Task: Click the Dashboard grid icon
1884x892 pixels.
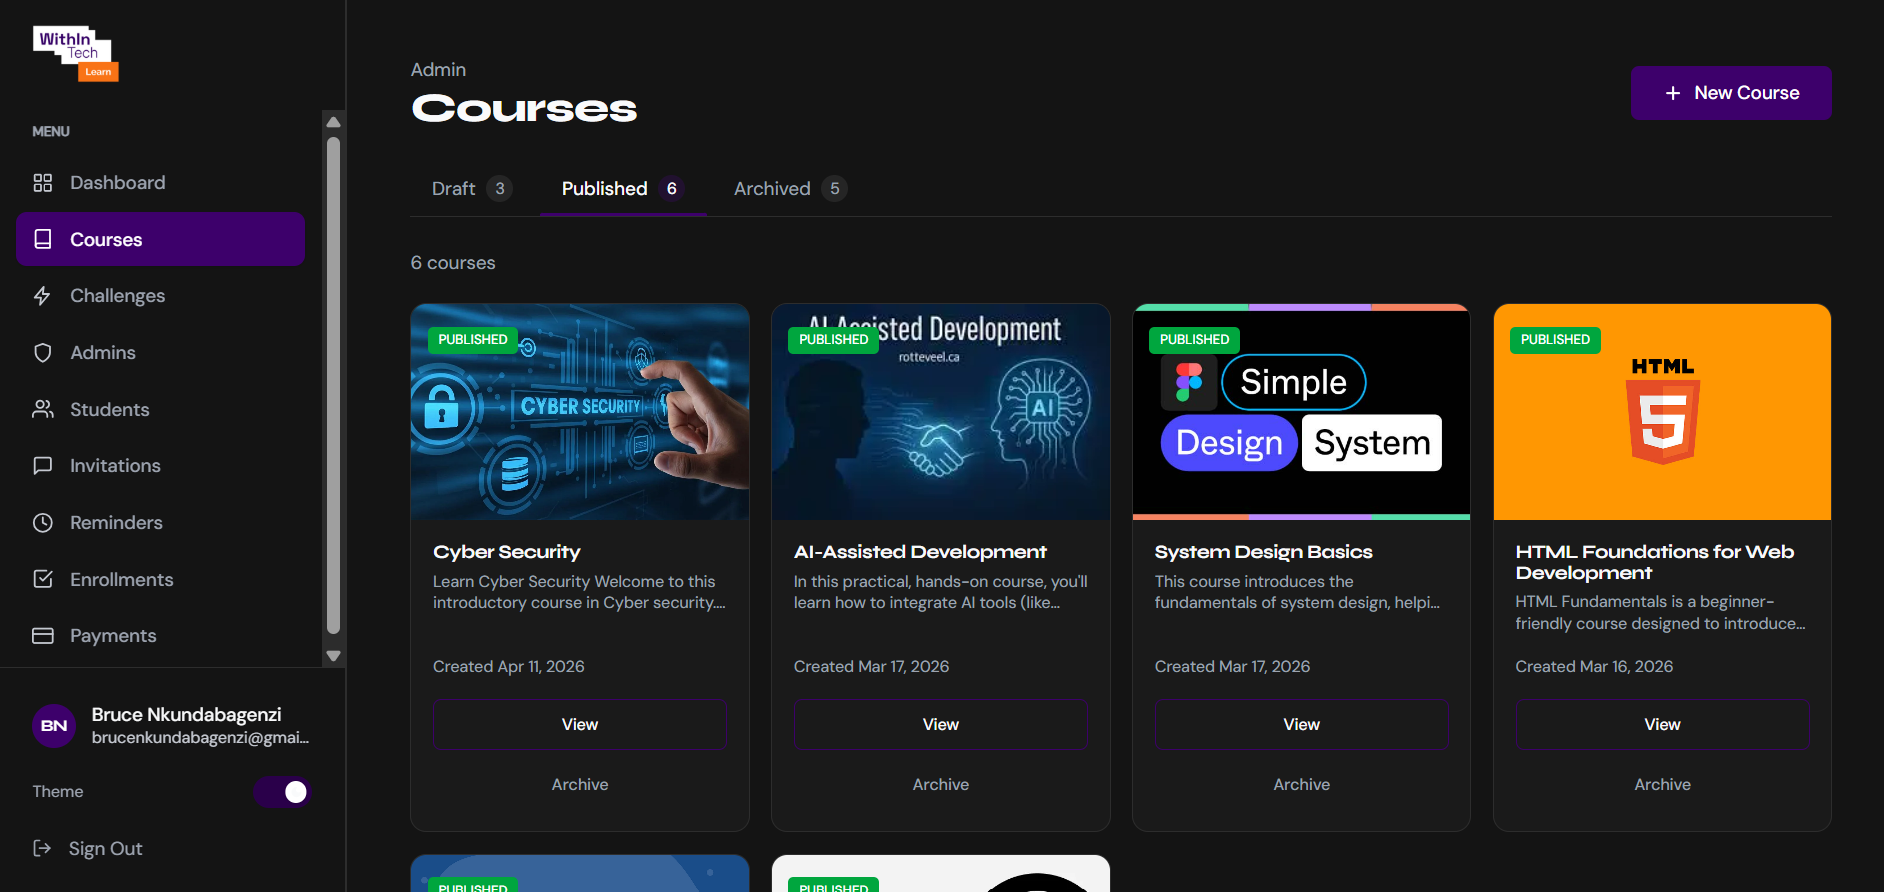Action: pyautogui.click(x=43, y=183)
